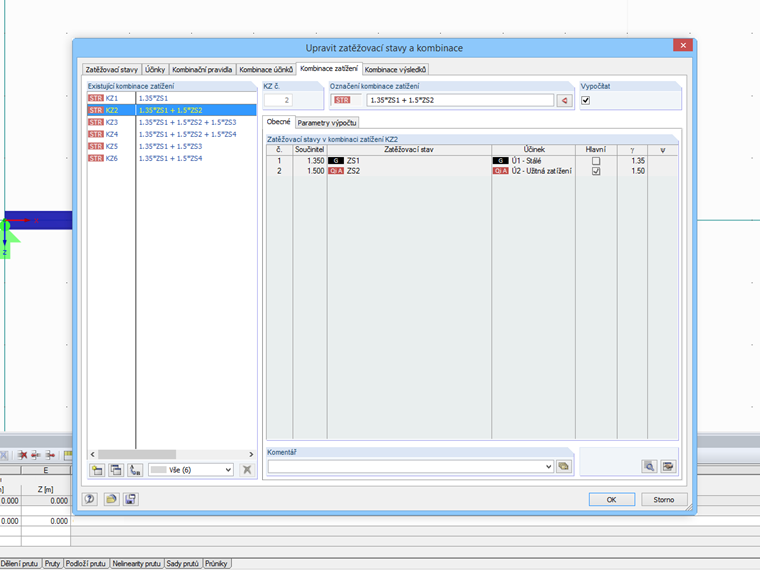Open the Sady prutů bottom tab
Viewport: 760px width, 570px height.
pyautogui.click(x=183, y=563)
